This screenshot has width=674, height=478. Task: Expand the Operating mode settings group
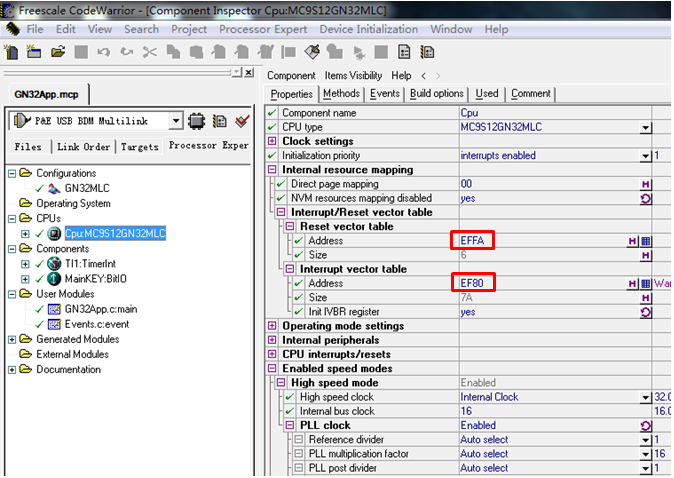272,326
